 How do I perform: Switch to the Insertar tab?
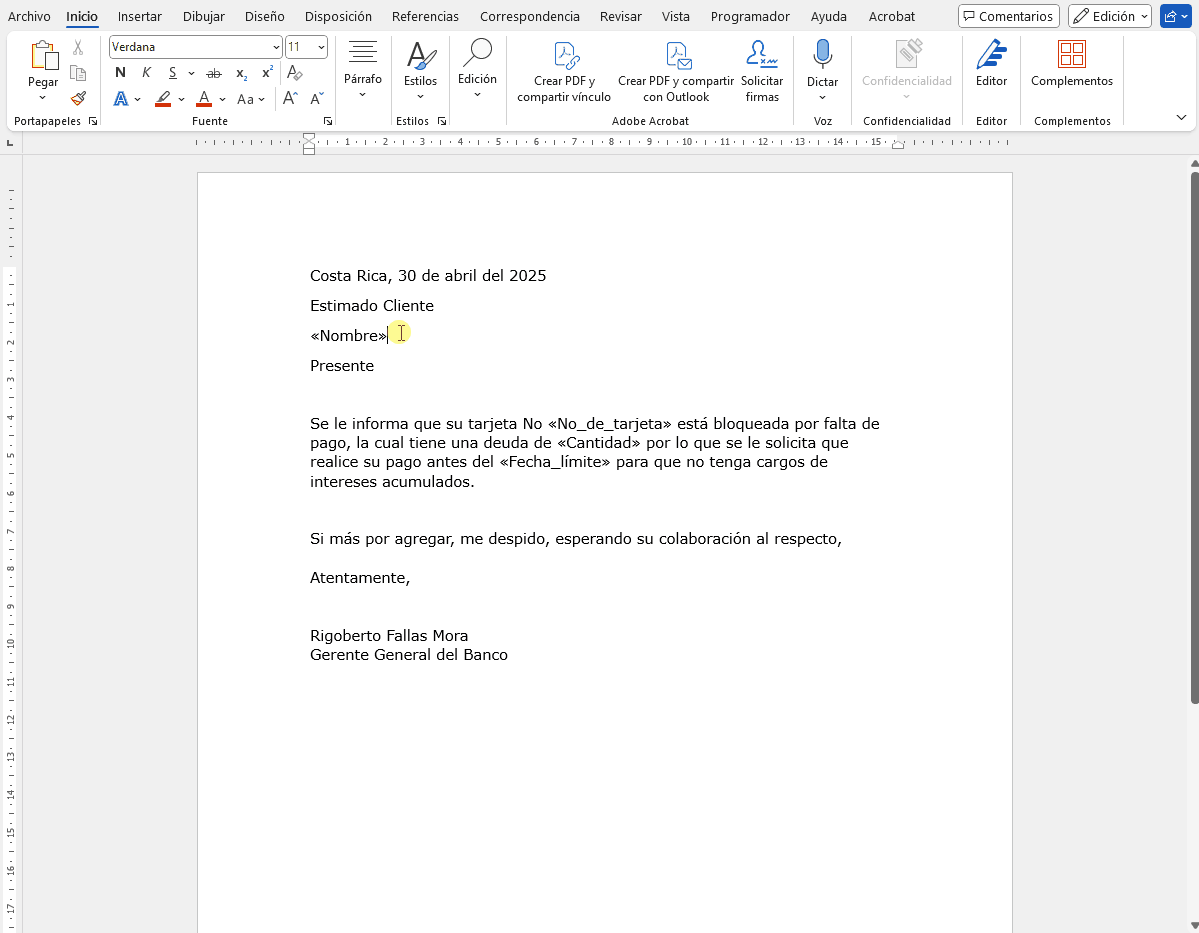[139, 16]
